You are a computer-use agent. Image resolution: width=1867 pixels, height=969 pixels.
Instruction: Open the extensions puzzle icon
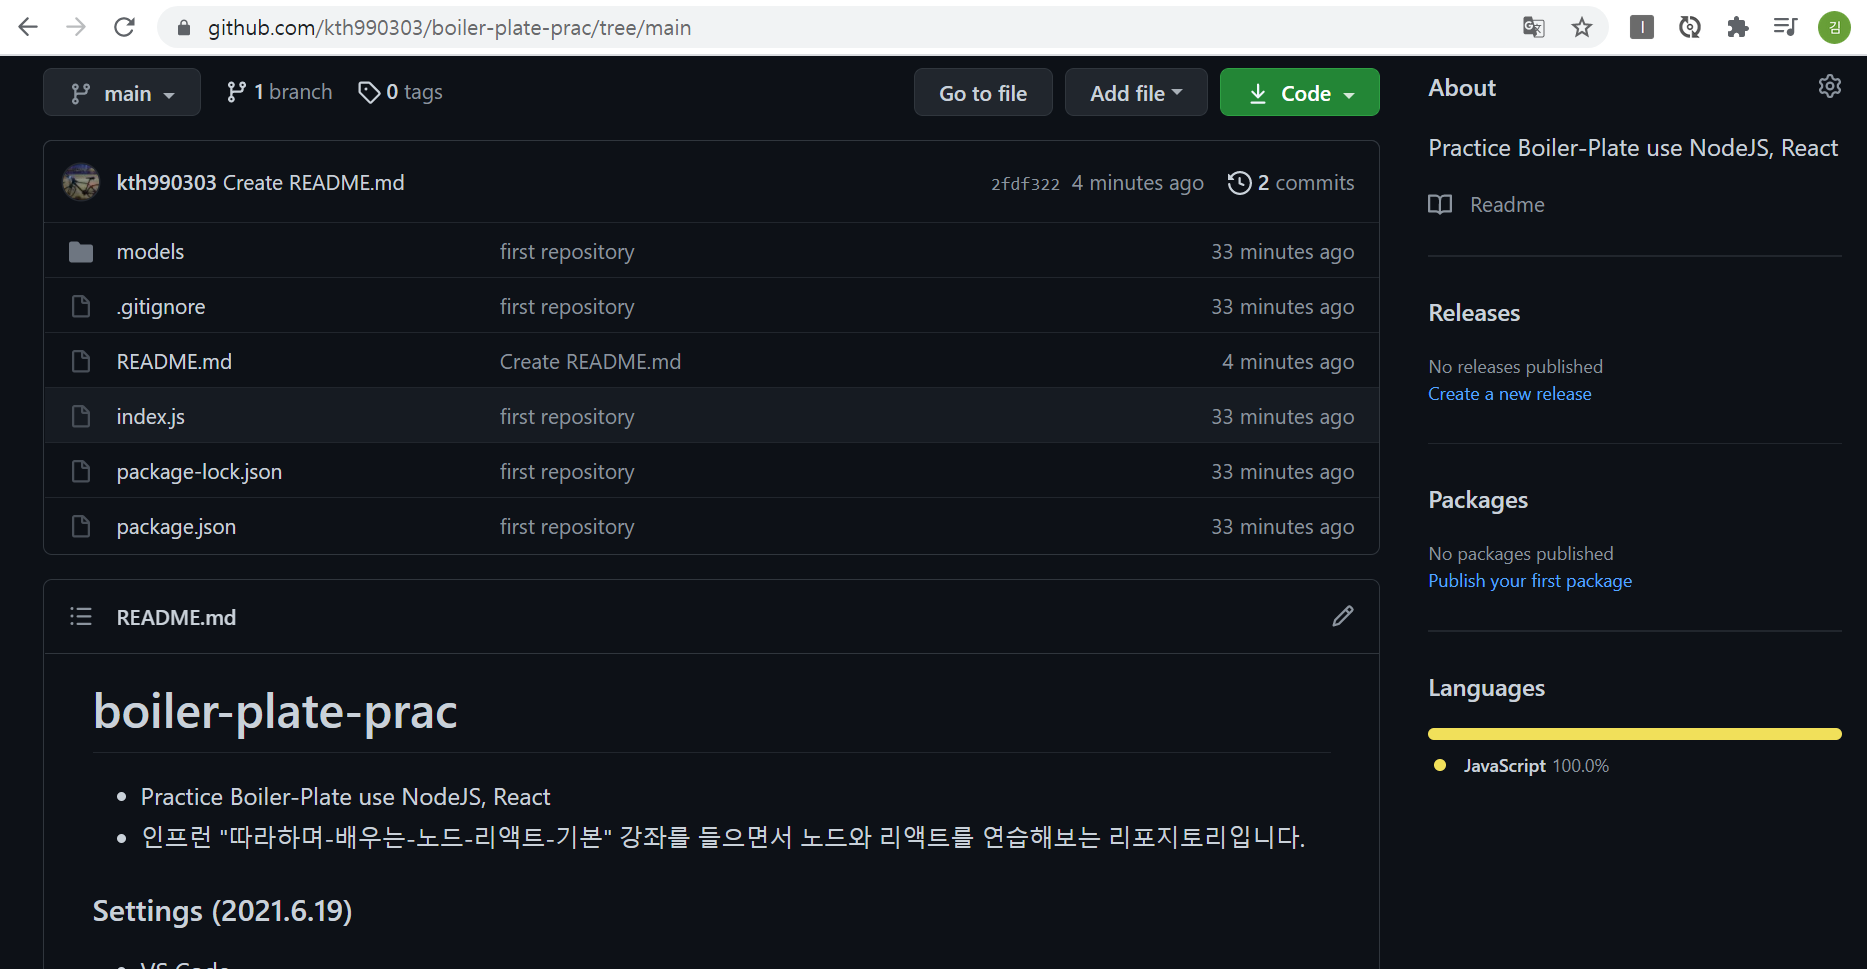(1738, 27)
